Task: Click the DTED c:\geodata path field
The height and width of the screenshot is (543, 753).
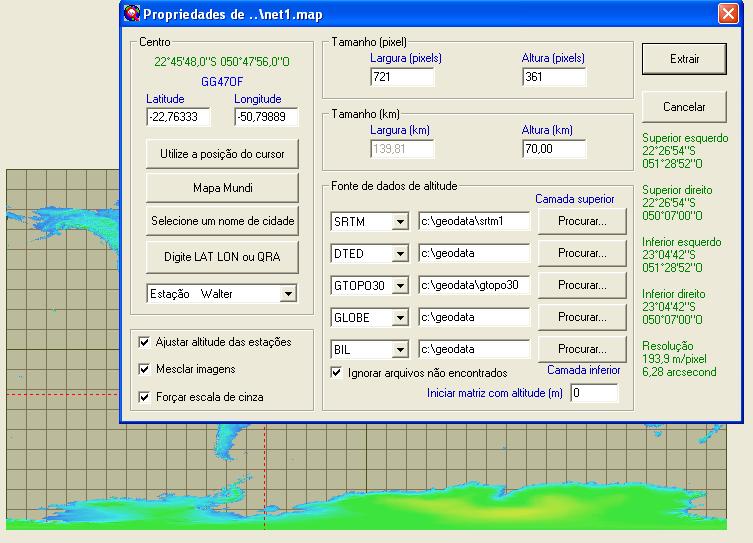Action: tap(474, 253)
